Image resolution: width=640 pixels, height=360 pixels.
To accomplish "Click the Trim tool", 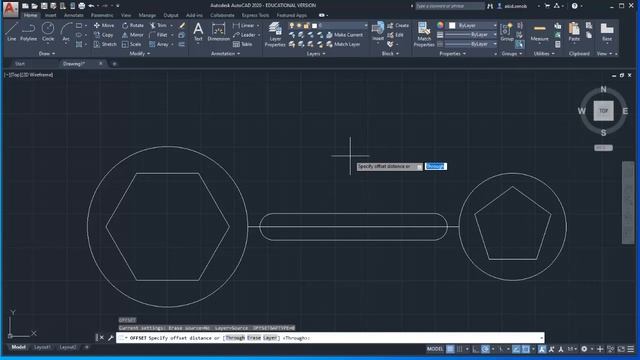I will click(x=158, y=25).
